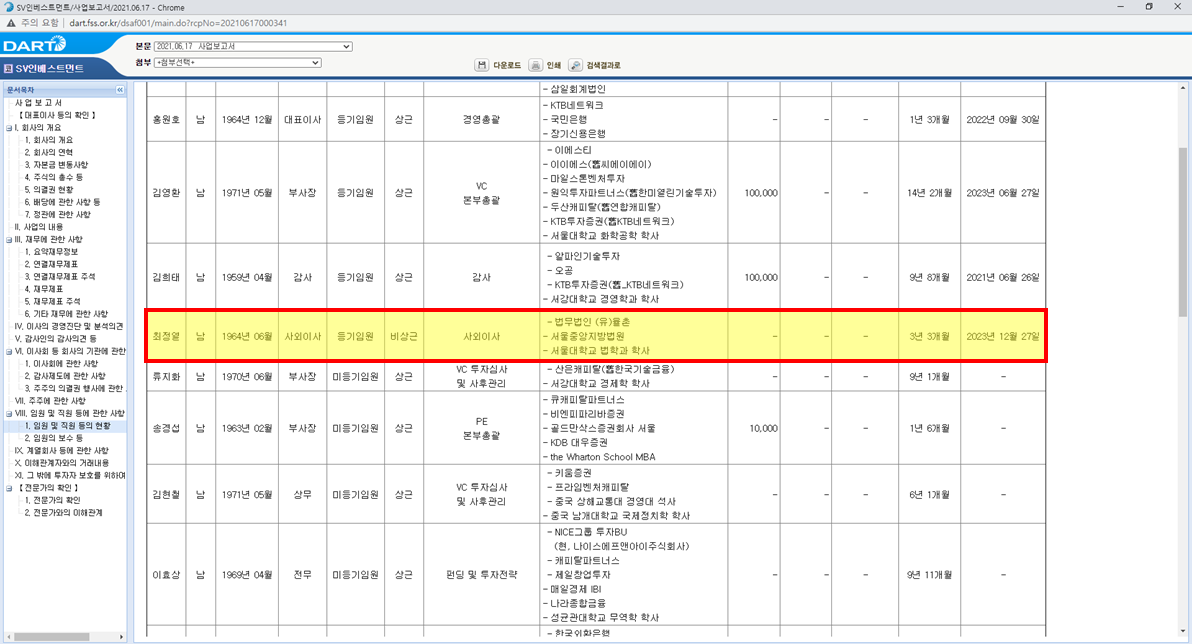This screenshot has height=644, width=1192.
Task: Click the name cell 김영환
Action: [x=166, y=193]
